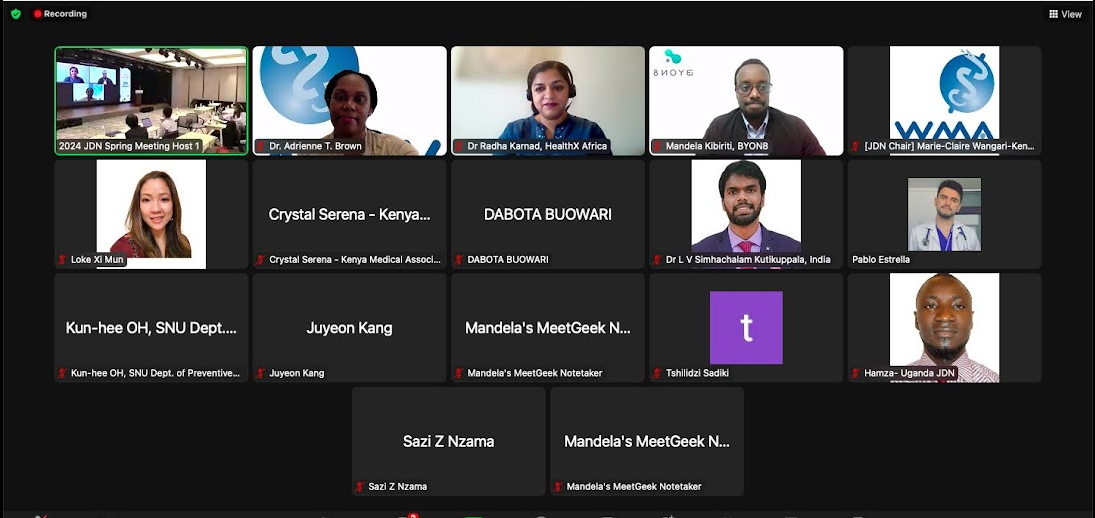Viewport: 1095px width, 518px height.
Task: Select Pablo Estrella's profile picture tile
Action: 944,214
